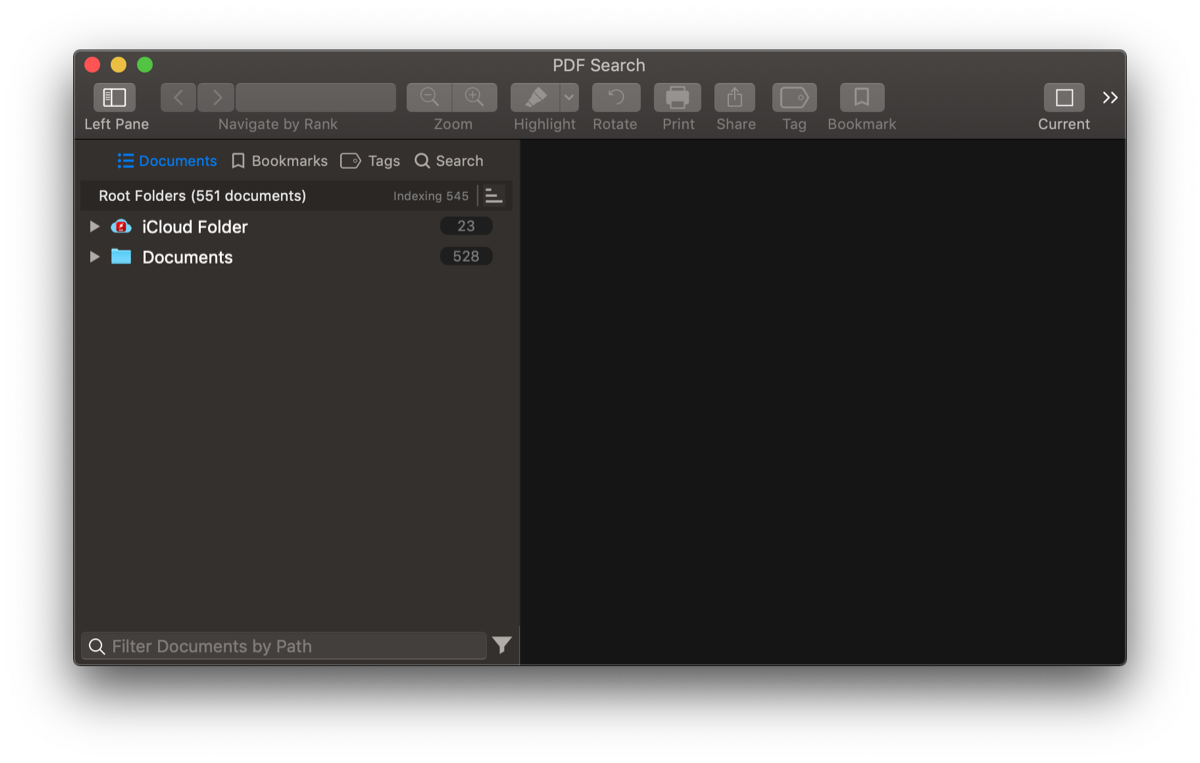Go forward with the right arrow button

click(216, 97)
